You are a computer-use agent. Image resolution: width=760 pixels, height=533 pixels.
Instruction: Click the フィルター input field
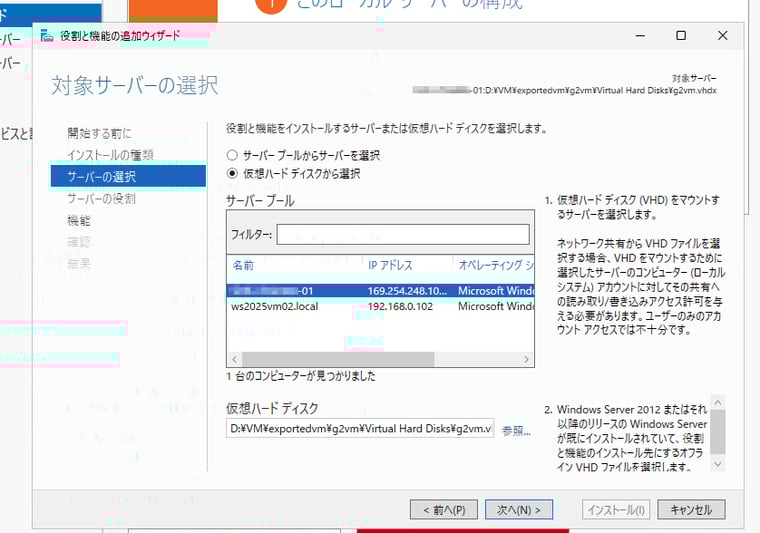403,235
